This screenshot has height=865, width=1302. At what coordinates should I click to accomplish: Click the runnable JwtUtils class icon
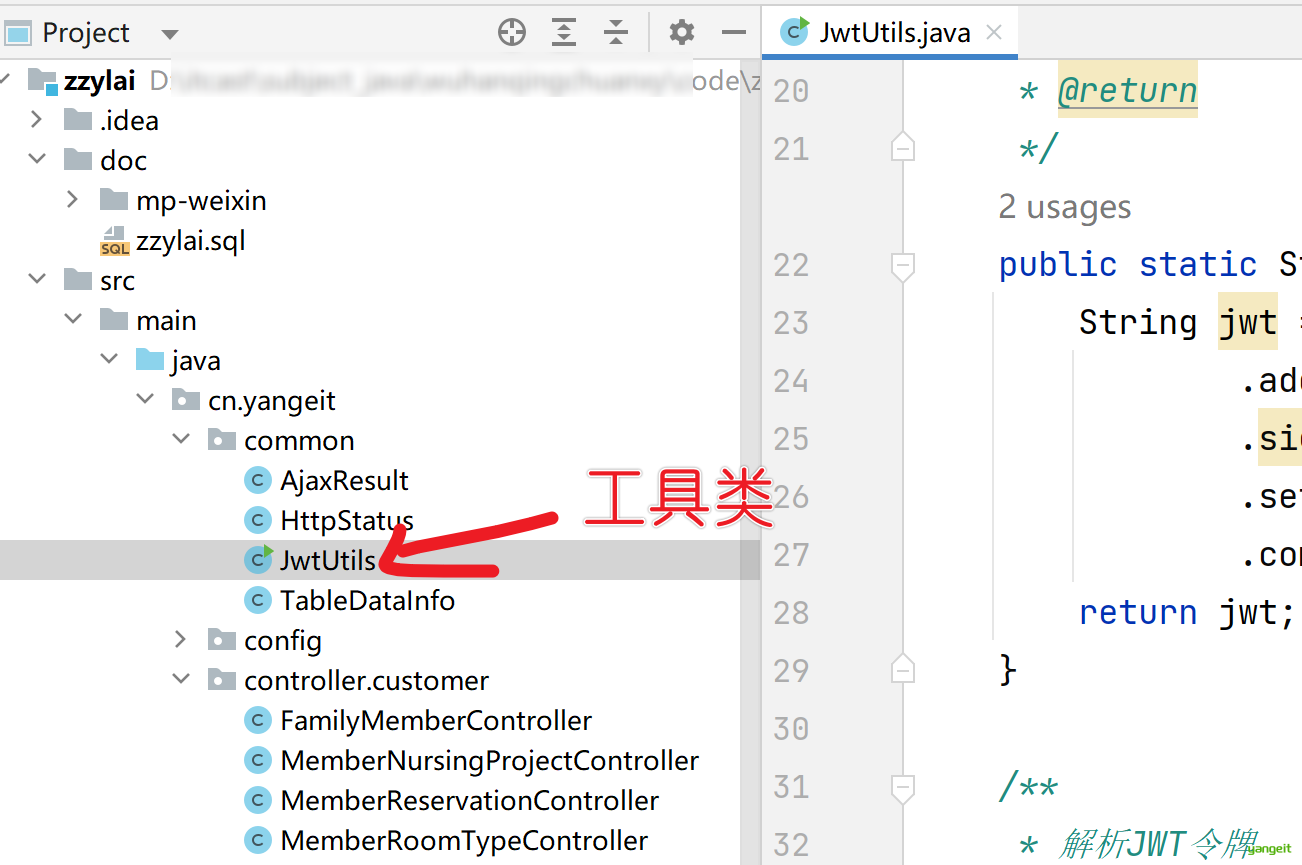tap(259, 559)
